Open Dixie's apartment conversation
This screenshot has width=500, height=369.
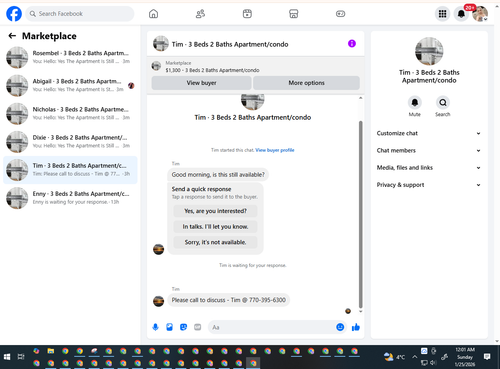(x=70, y=142)
